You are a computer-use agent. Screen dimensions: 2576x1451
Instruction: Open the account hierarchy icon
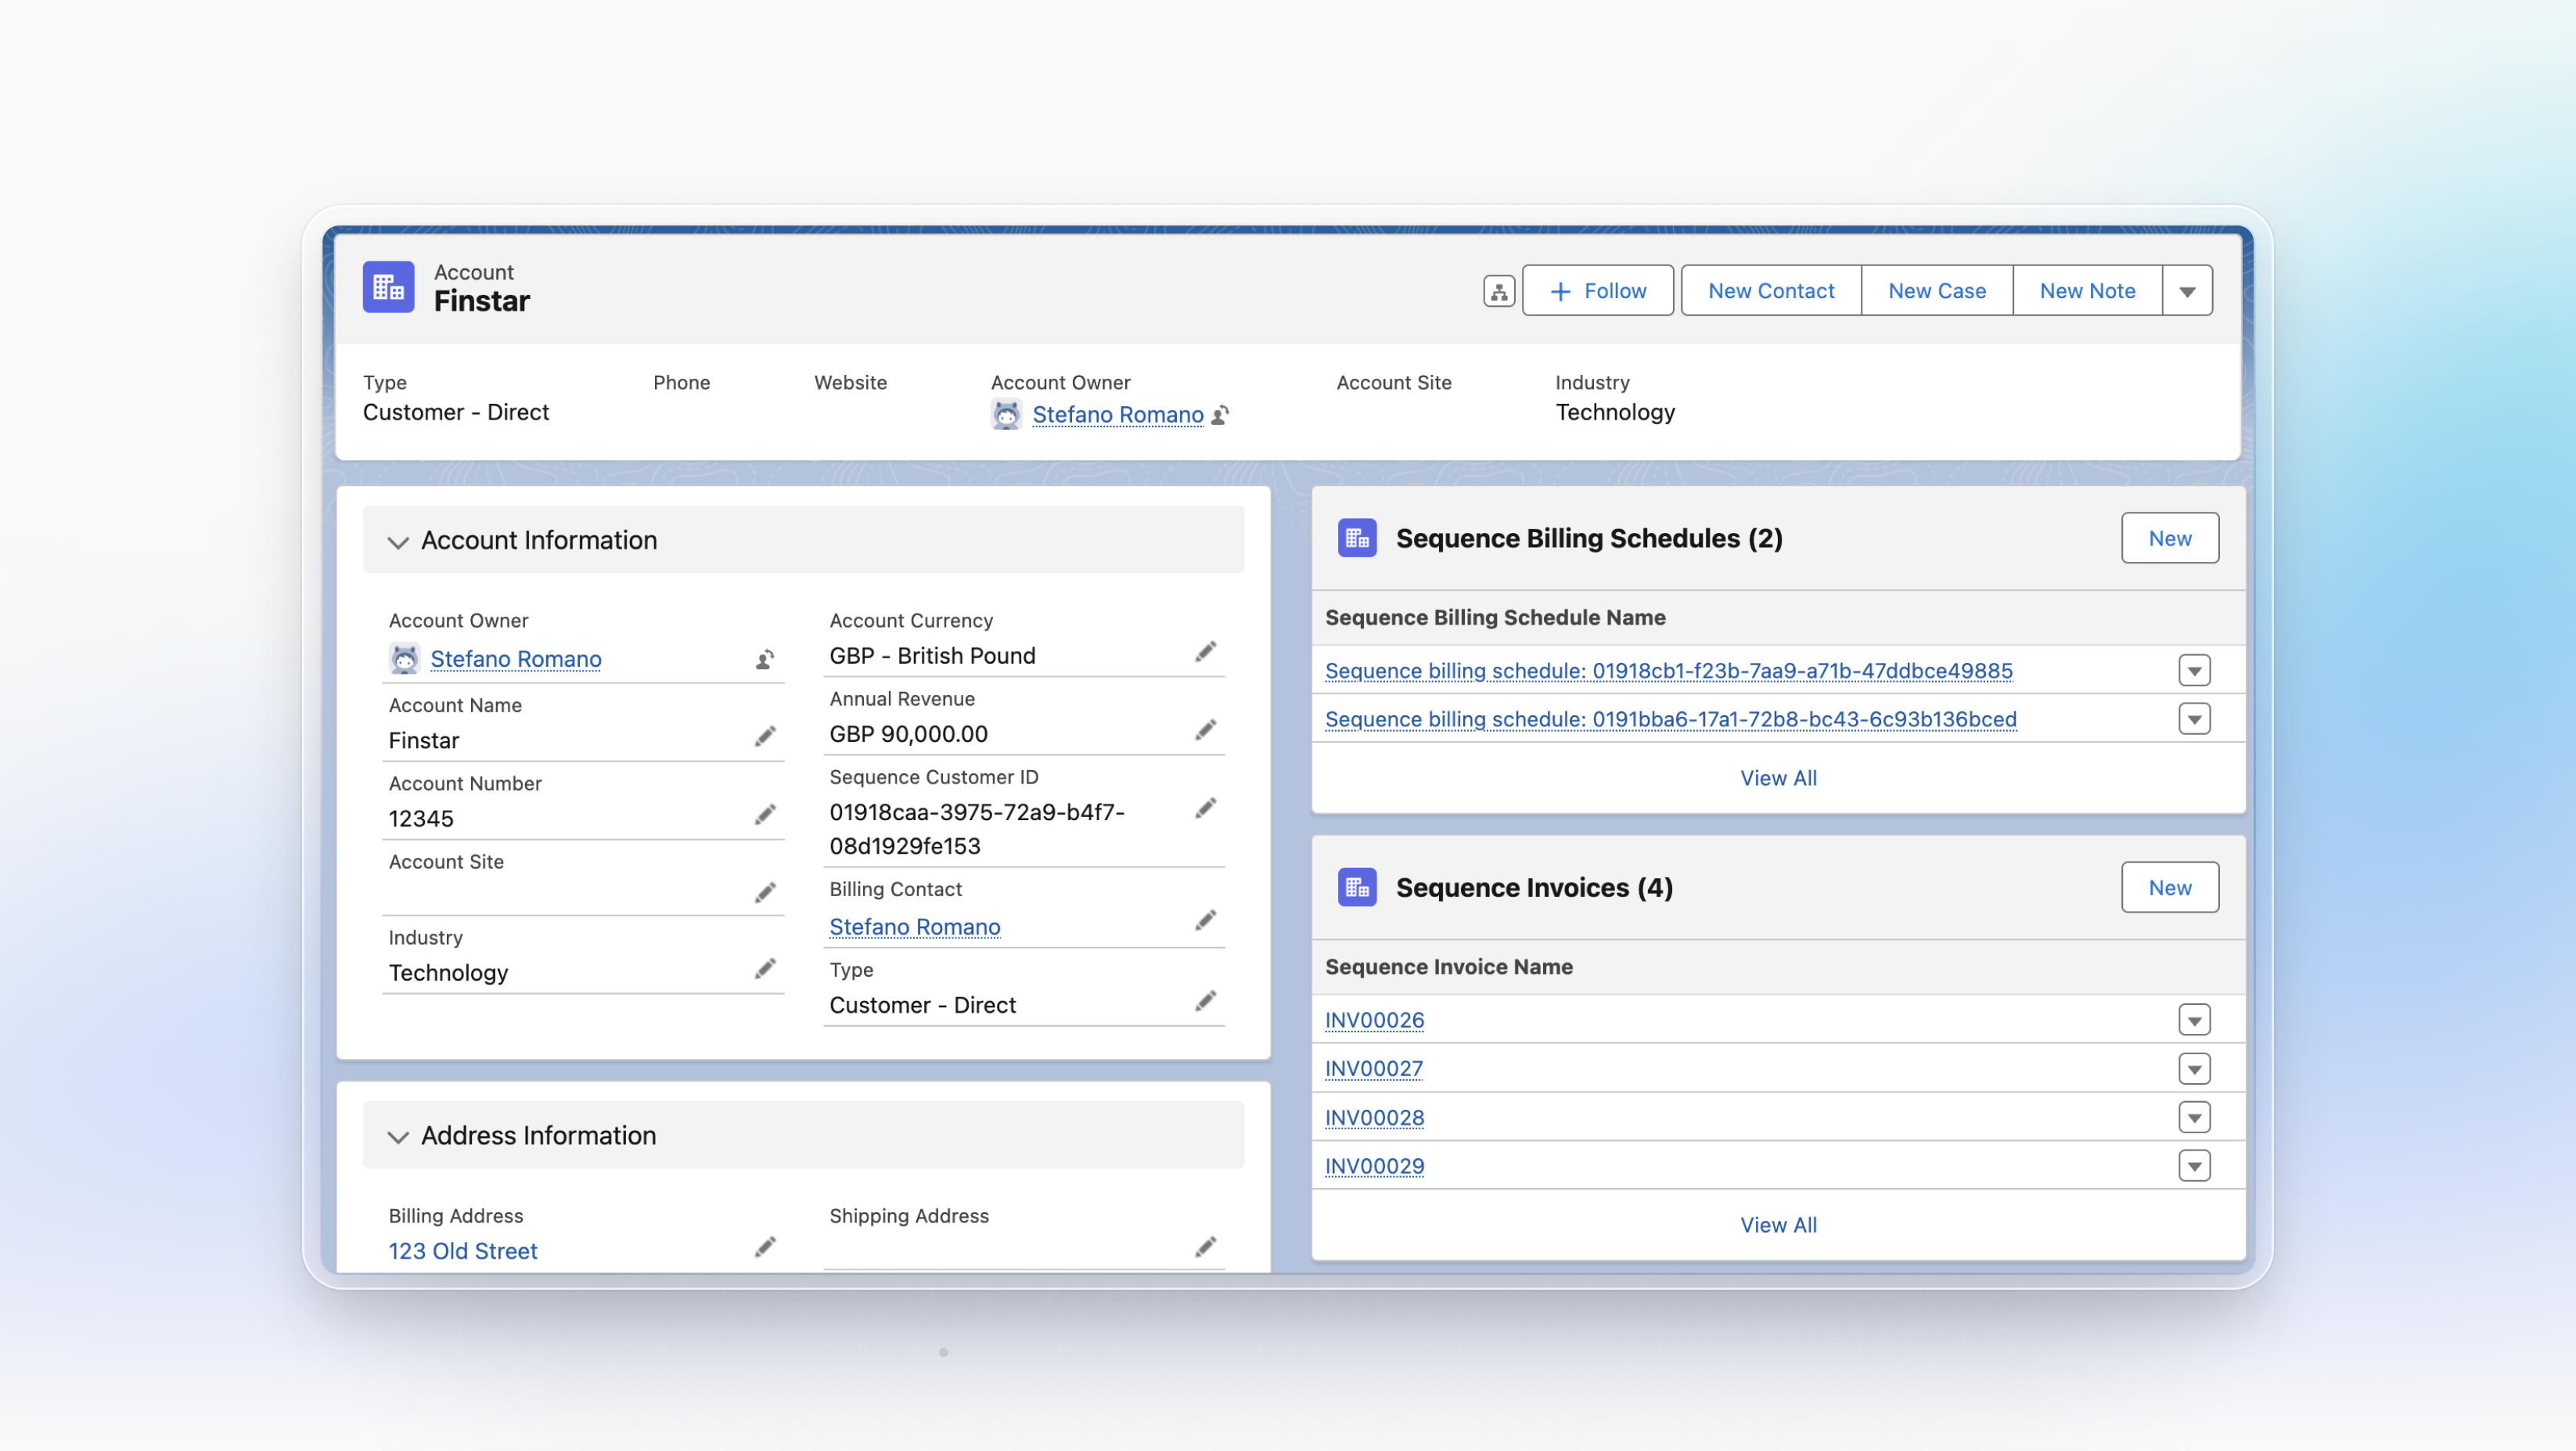(1498, 291)
